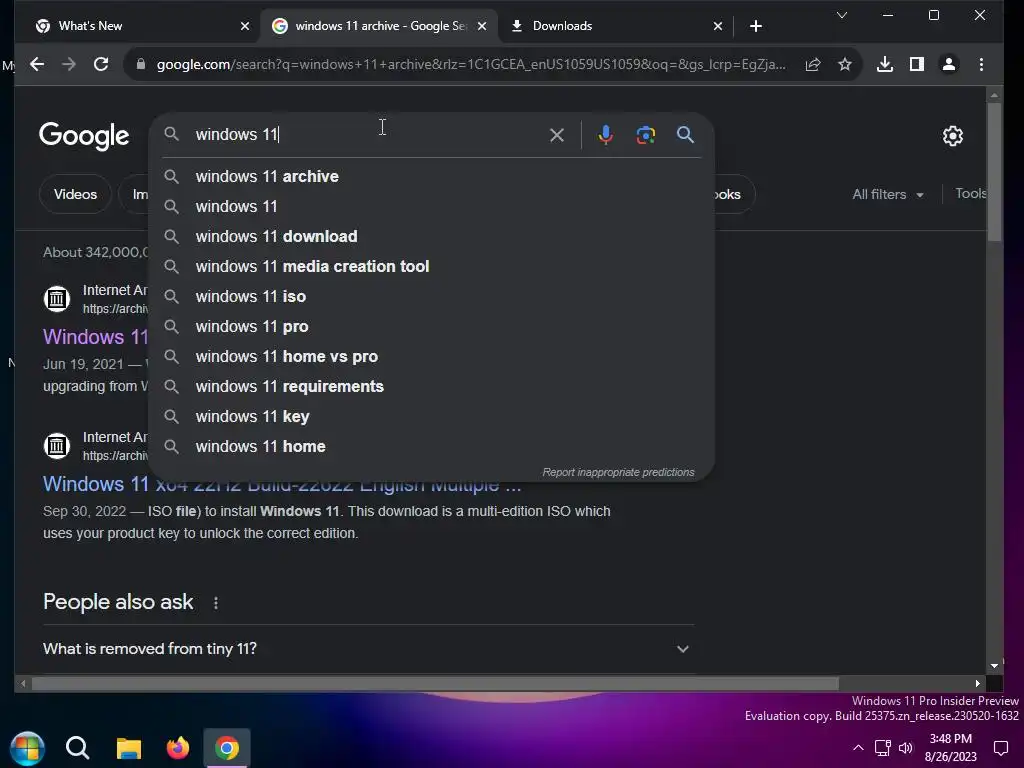The image size is (1024, 768).
Task: Show hidden tray icons chevron
Action: [858, 748]
